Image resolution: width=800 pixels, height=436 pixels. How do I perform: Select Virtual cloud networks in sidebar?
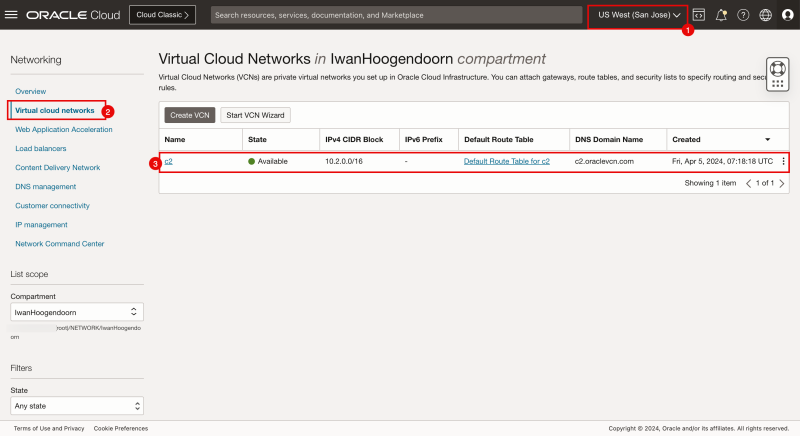click(x=55, y=110)
